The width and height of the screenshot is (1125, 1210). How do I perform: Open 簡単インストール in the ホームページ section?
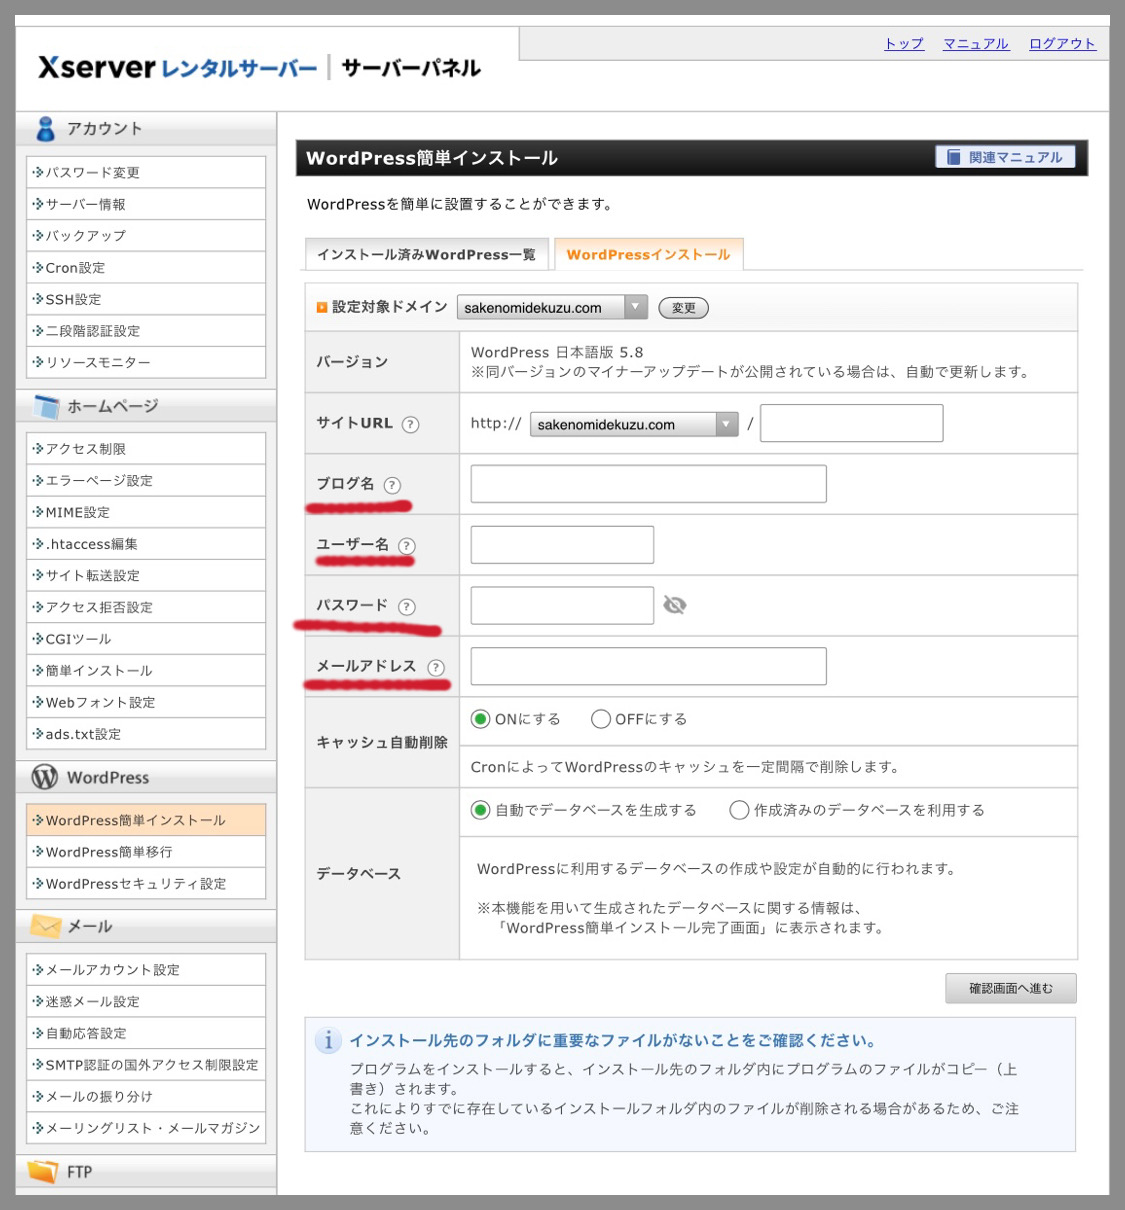[146, 670]
